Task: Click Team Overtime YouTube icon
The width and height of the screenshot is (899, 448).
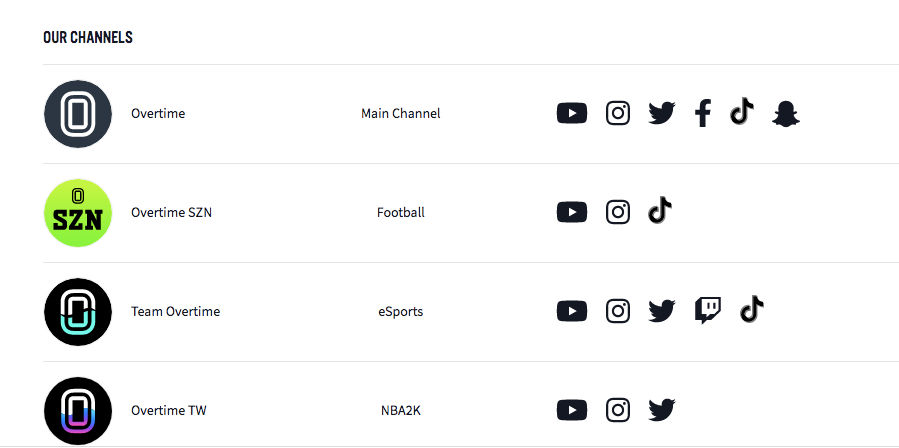Action: (572, 311)
